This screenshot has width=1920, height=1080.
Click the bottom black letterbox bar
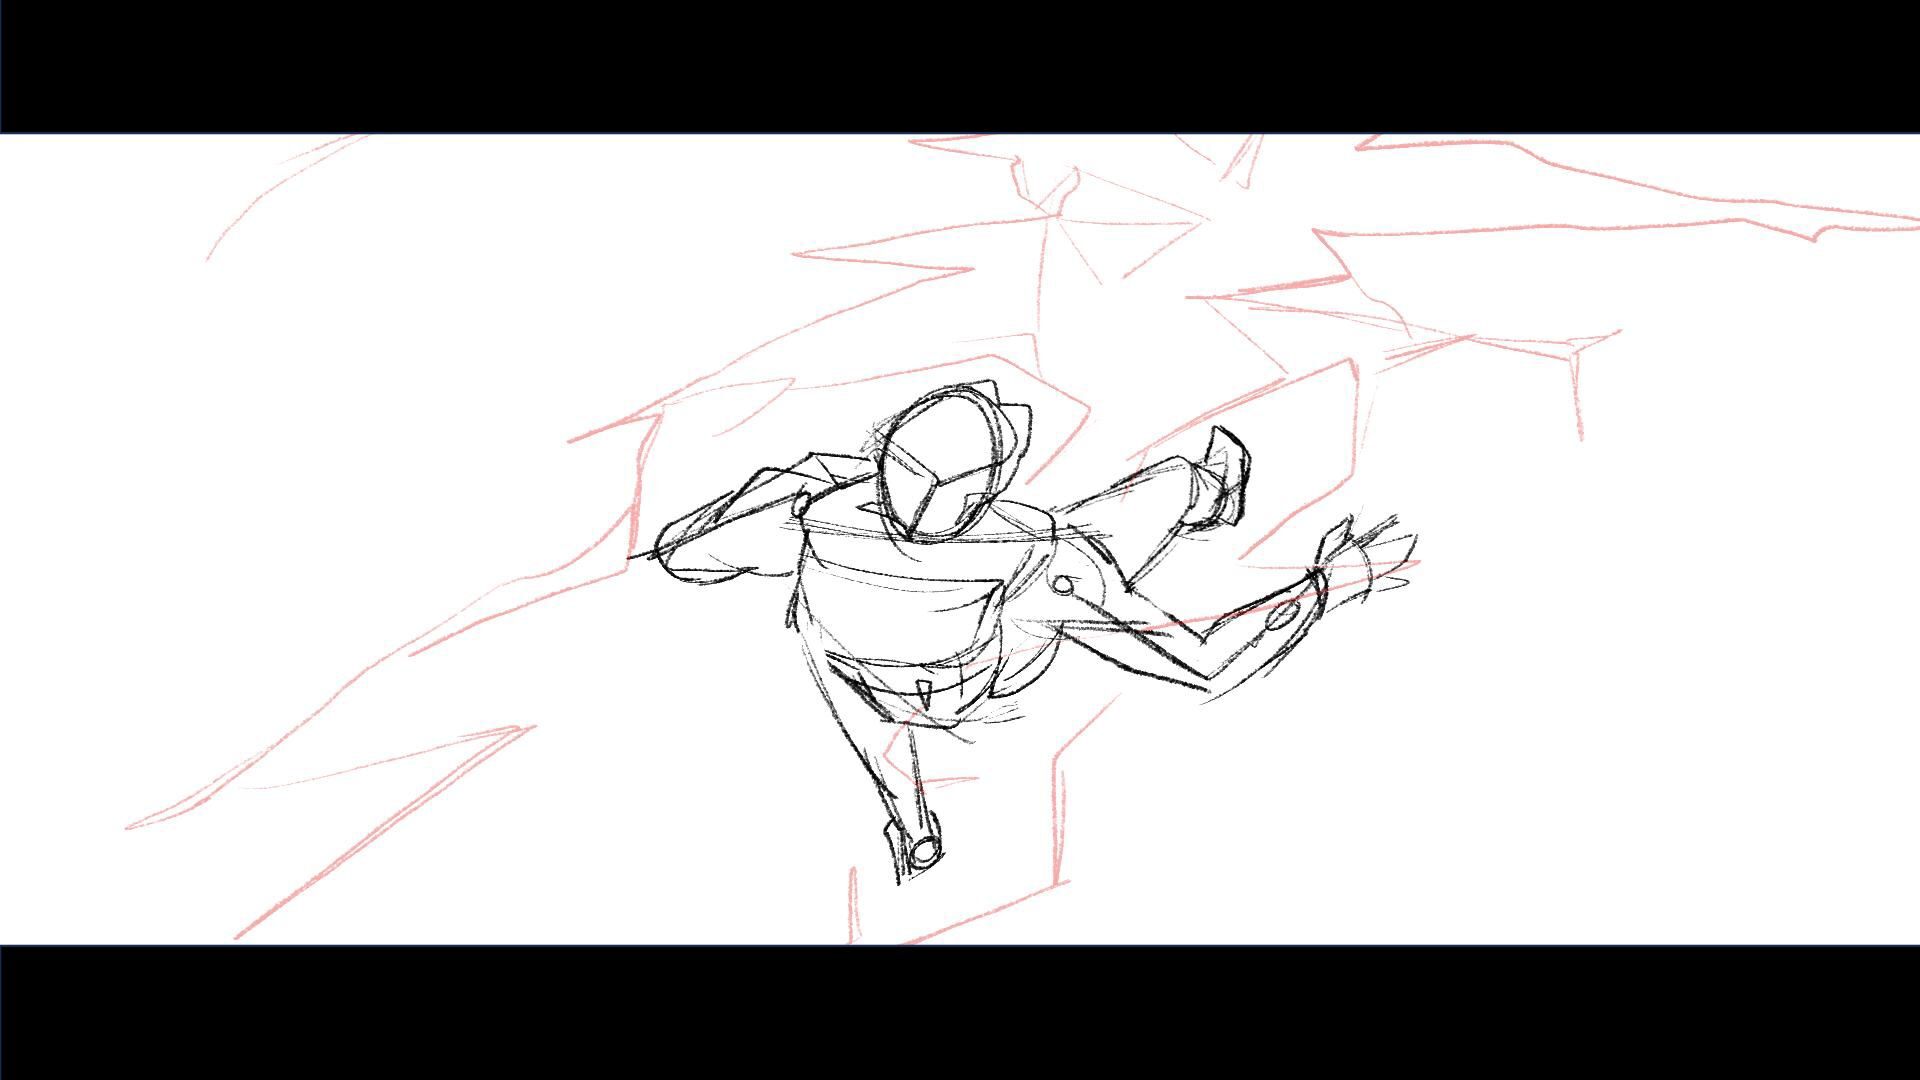pos(960,1012)
